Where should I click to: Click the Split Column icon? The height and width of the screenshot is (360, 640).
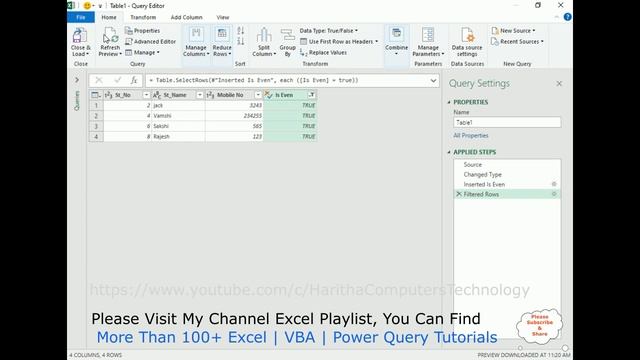click(264, 35)
